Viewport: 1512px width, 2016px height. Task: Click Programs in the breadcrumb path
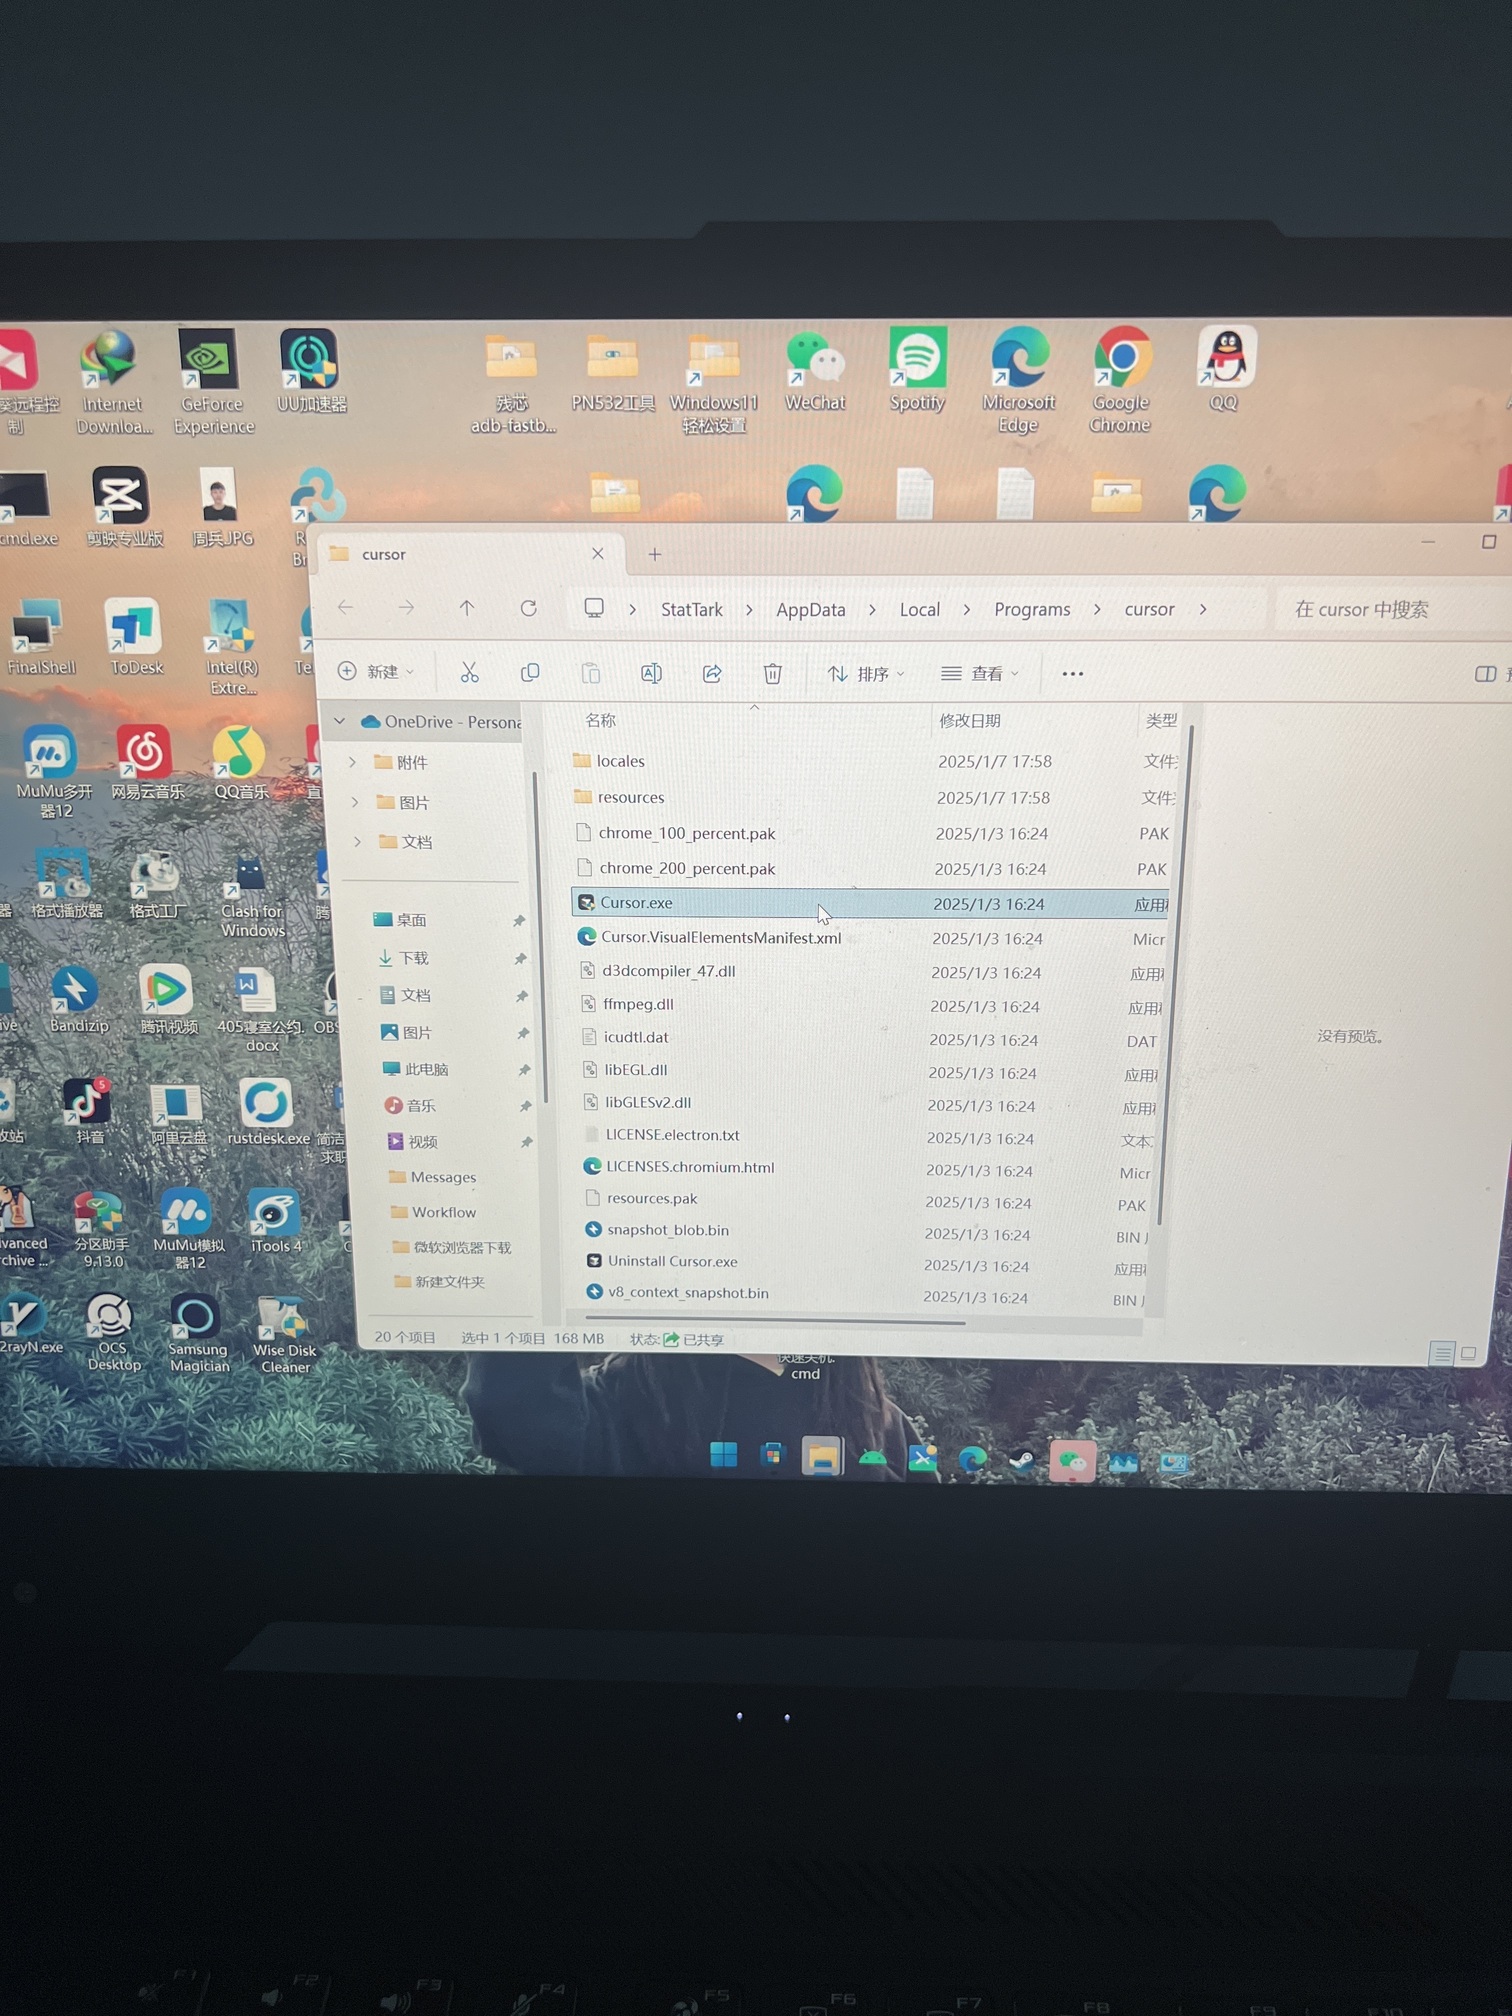(x=1032, y=609)
